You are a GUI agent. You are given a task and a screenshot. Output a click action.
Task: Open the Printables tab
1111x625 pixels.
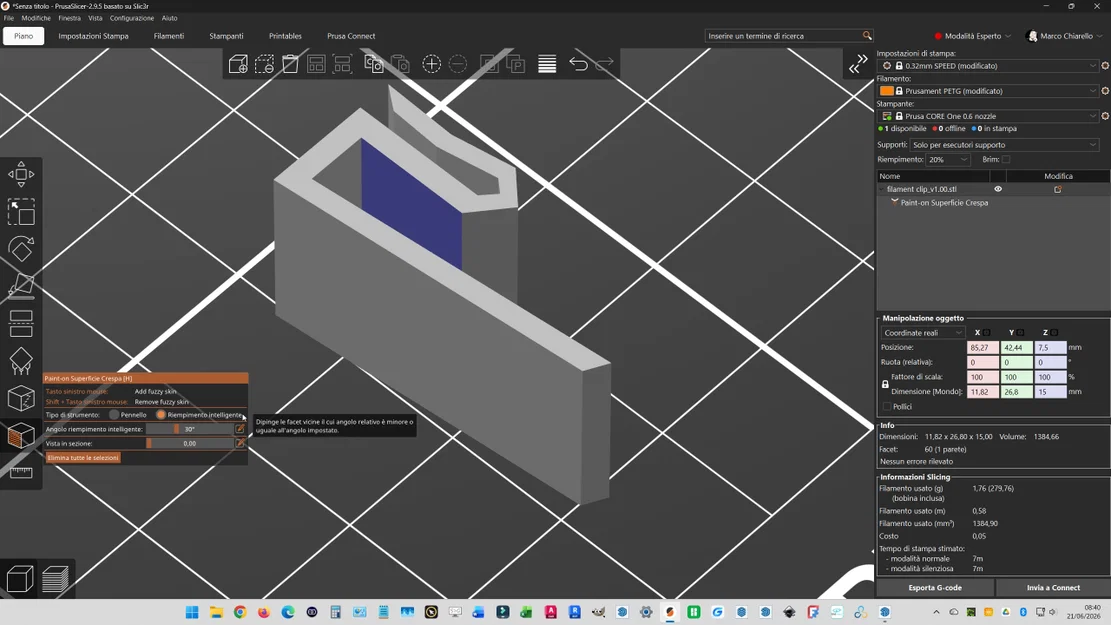[285, 35]
